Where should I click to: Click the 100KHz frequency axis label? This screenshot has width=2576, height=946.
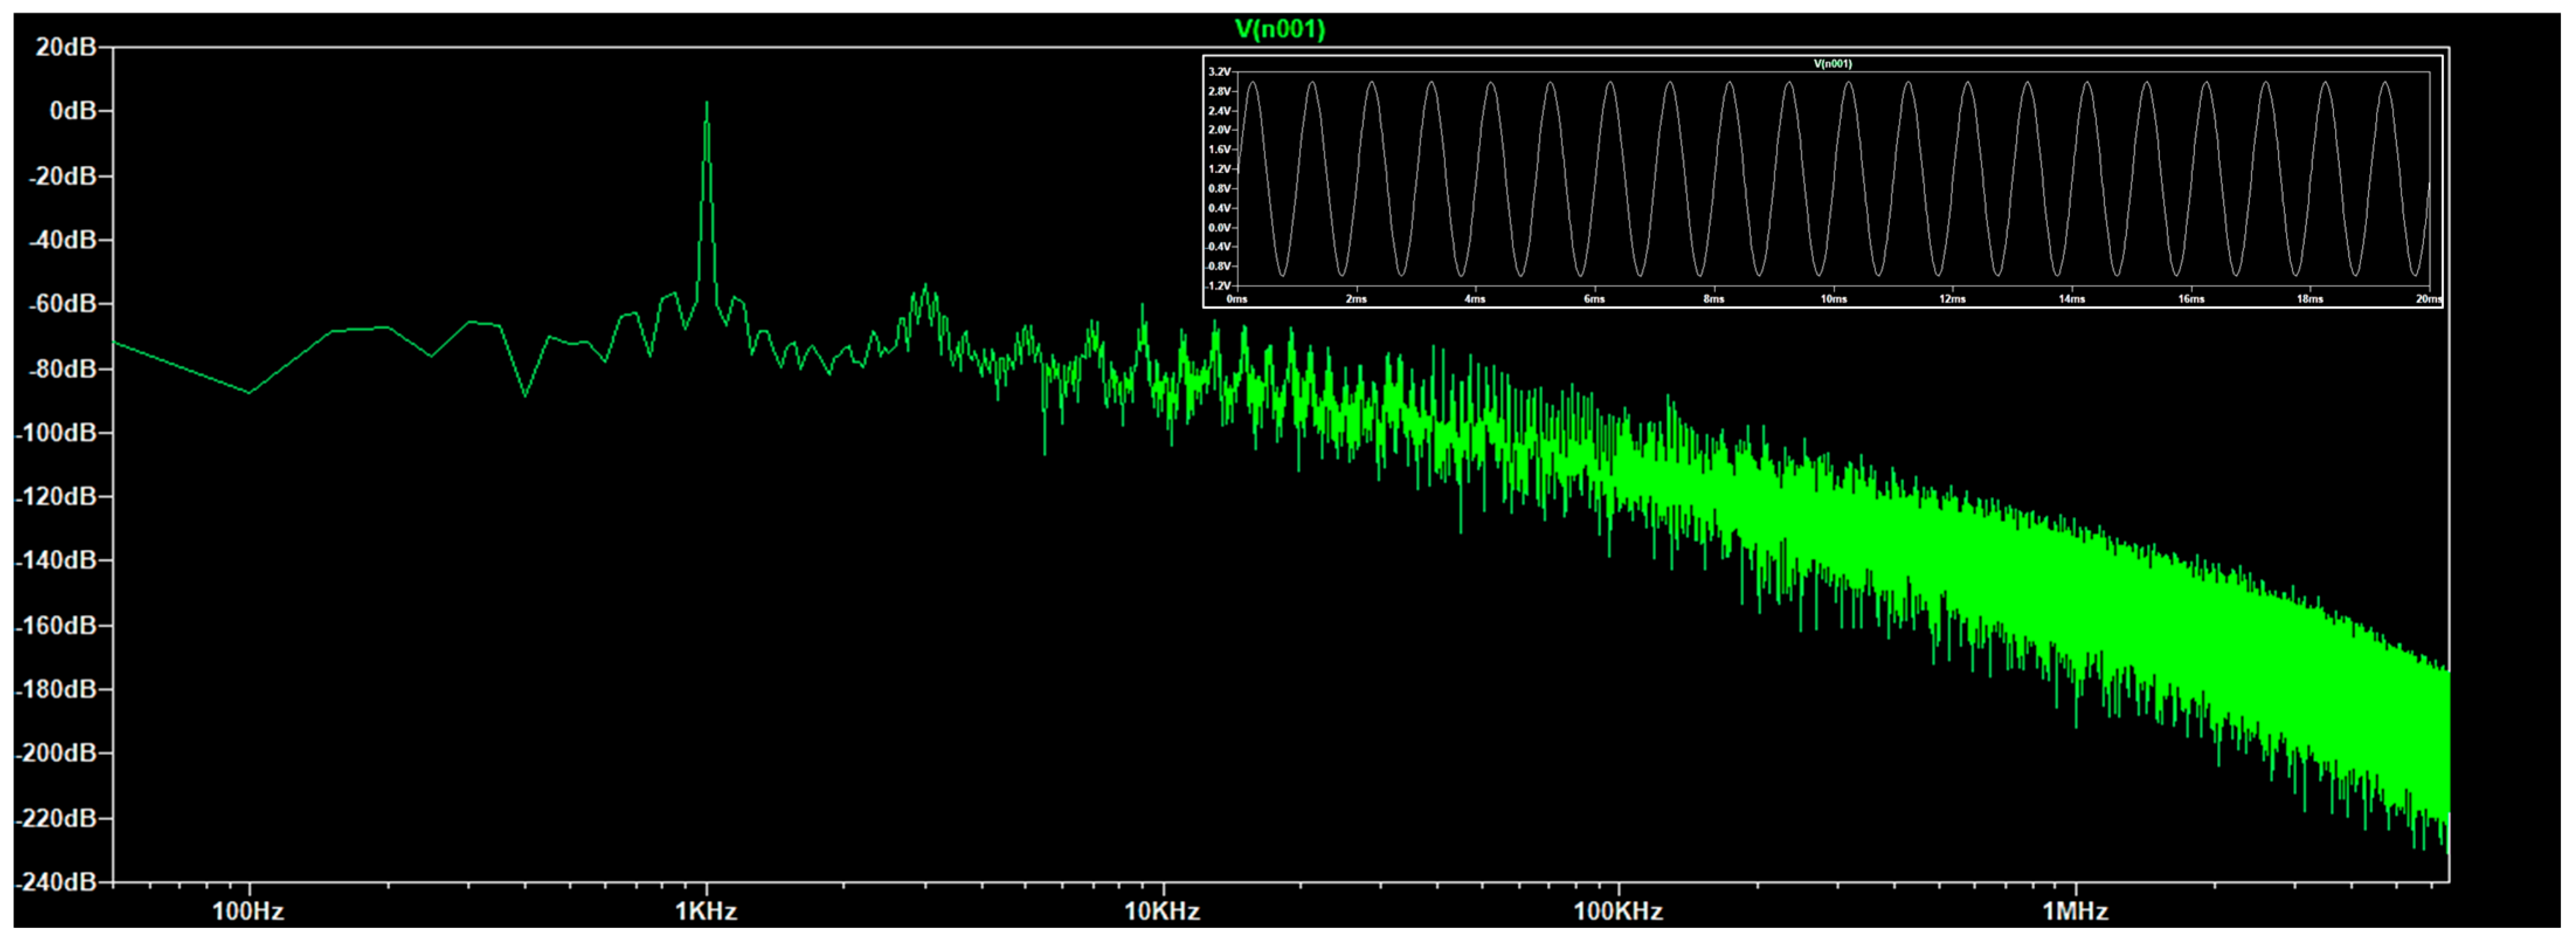click(x=1618, y=911)
